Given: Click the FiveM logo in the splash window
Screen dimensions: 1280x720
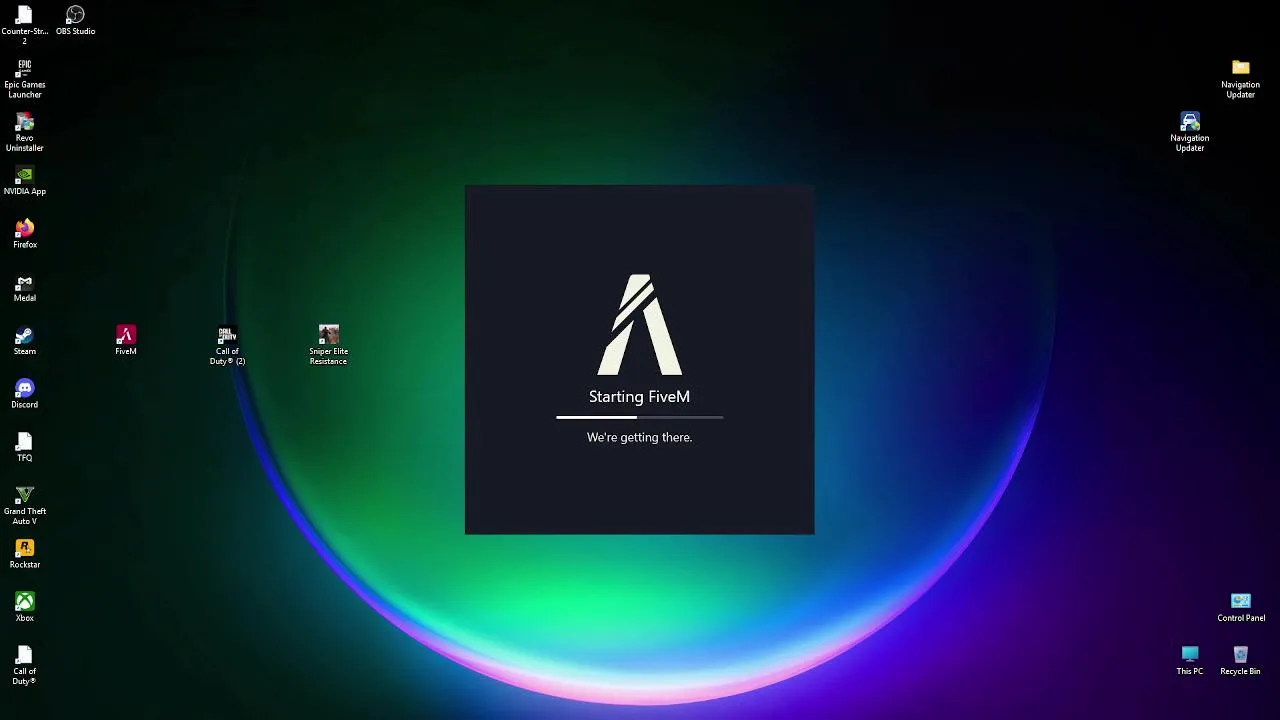Looking at the screenshot, I should tap(640, 325).
